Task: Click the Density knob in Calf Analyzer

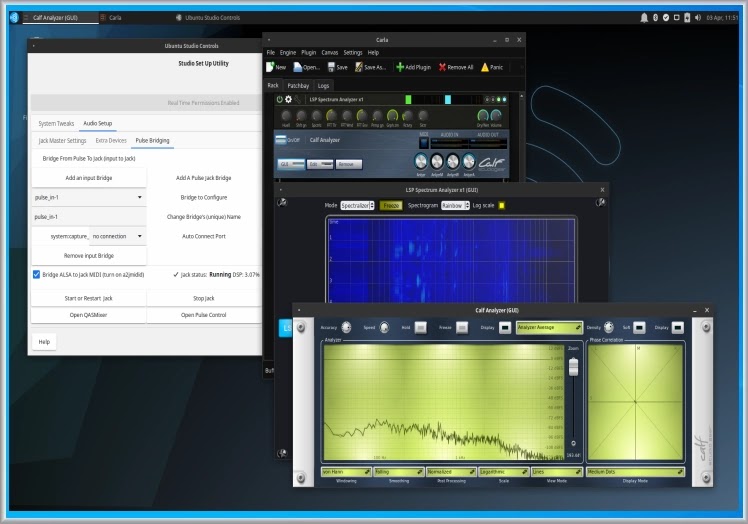Action: pos(609,327)
